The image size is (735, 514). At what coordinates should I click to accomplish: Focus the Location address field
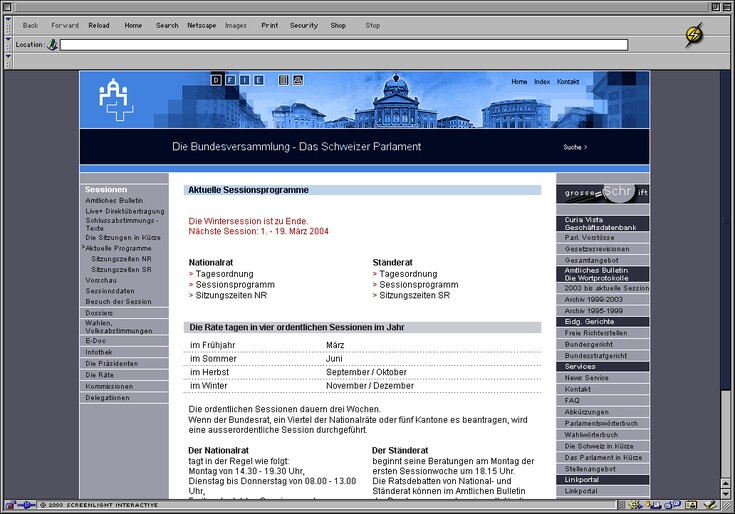click(x=344, y=45)
